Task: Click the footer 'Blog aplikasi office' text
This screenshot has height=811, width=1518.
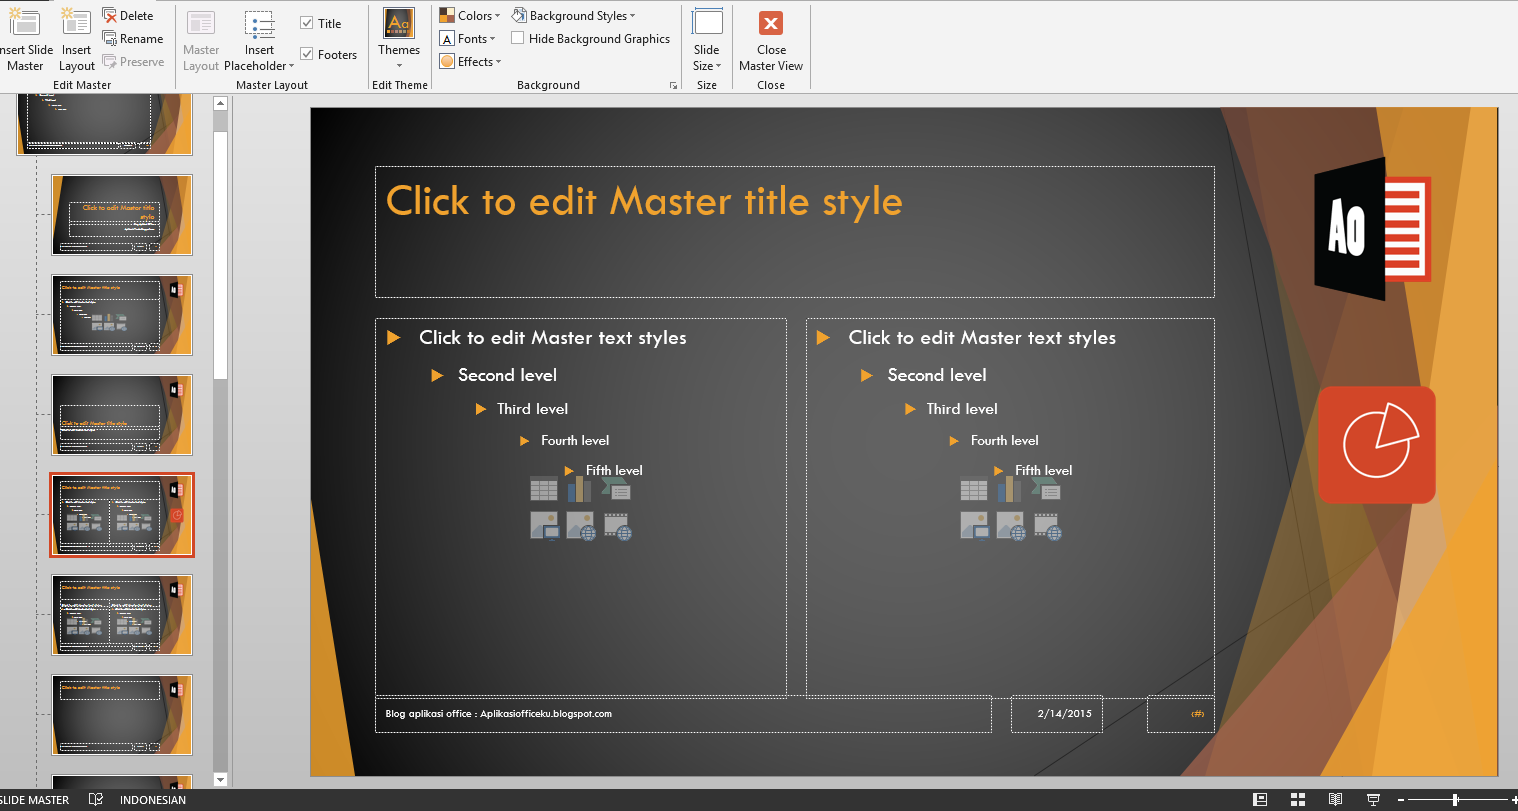Action: 498,714
